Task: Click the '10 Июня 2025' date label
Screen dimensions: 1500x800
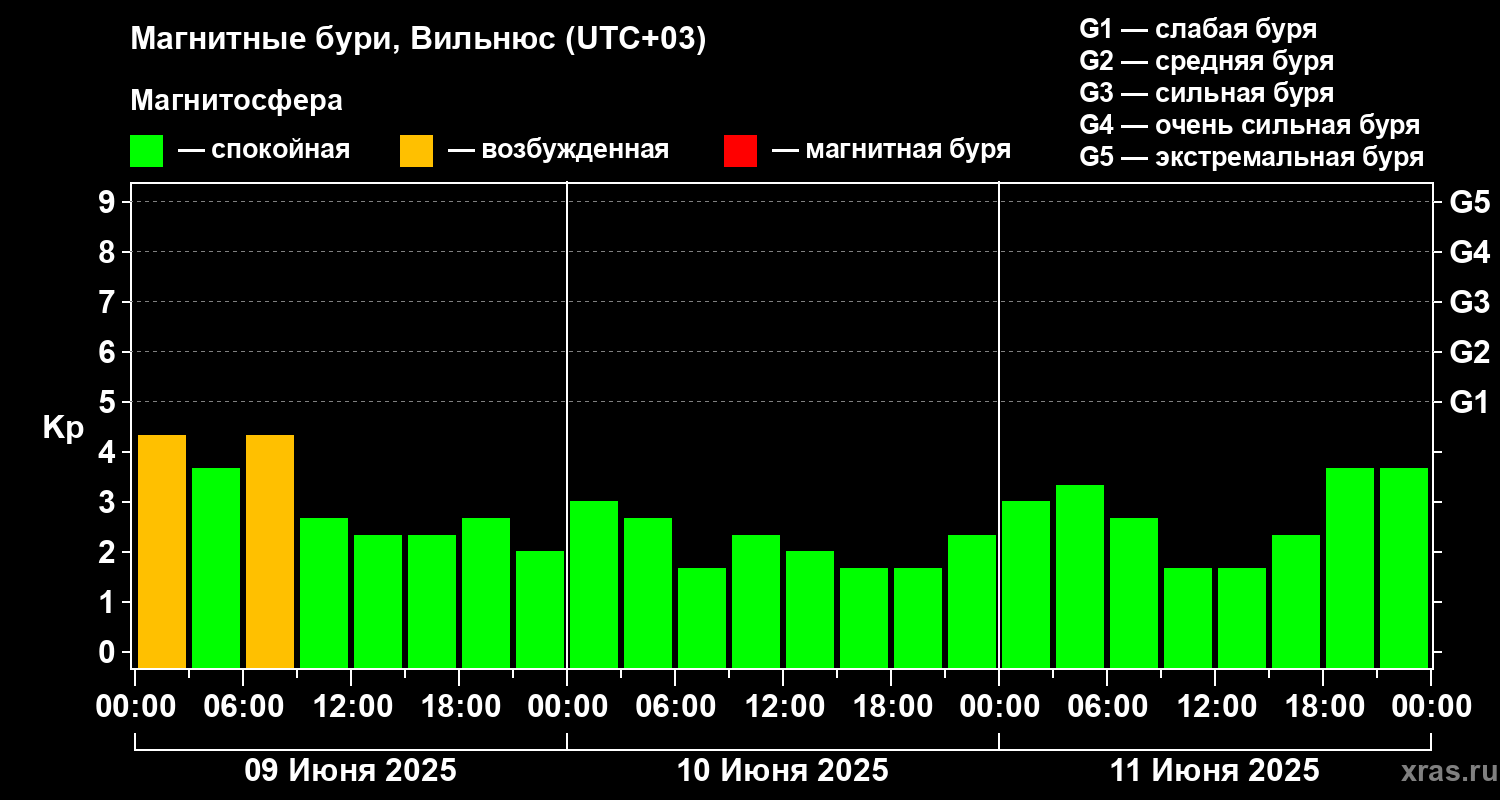Action: tap(783, 771)
